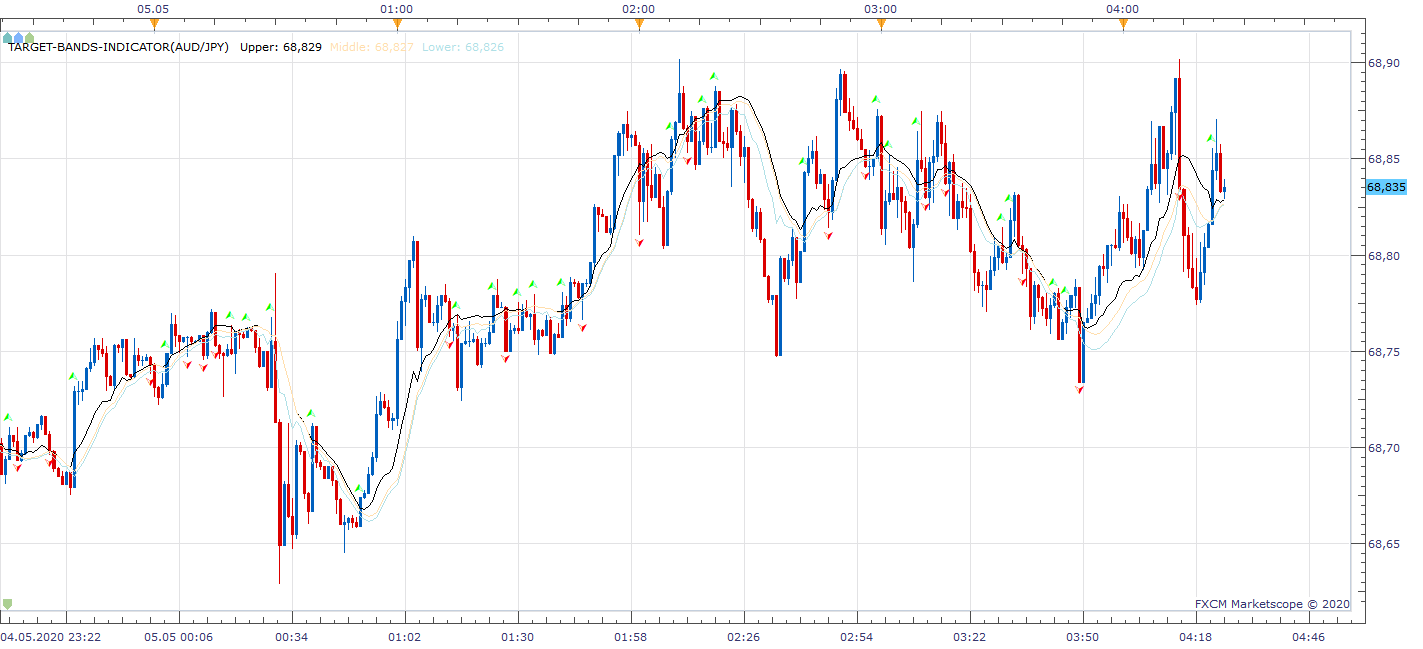
Task: Click the 68,80 price axis label
Action: (1382, 256)
